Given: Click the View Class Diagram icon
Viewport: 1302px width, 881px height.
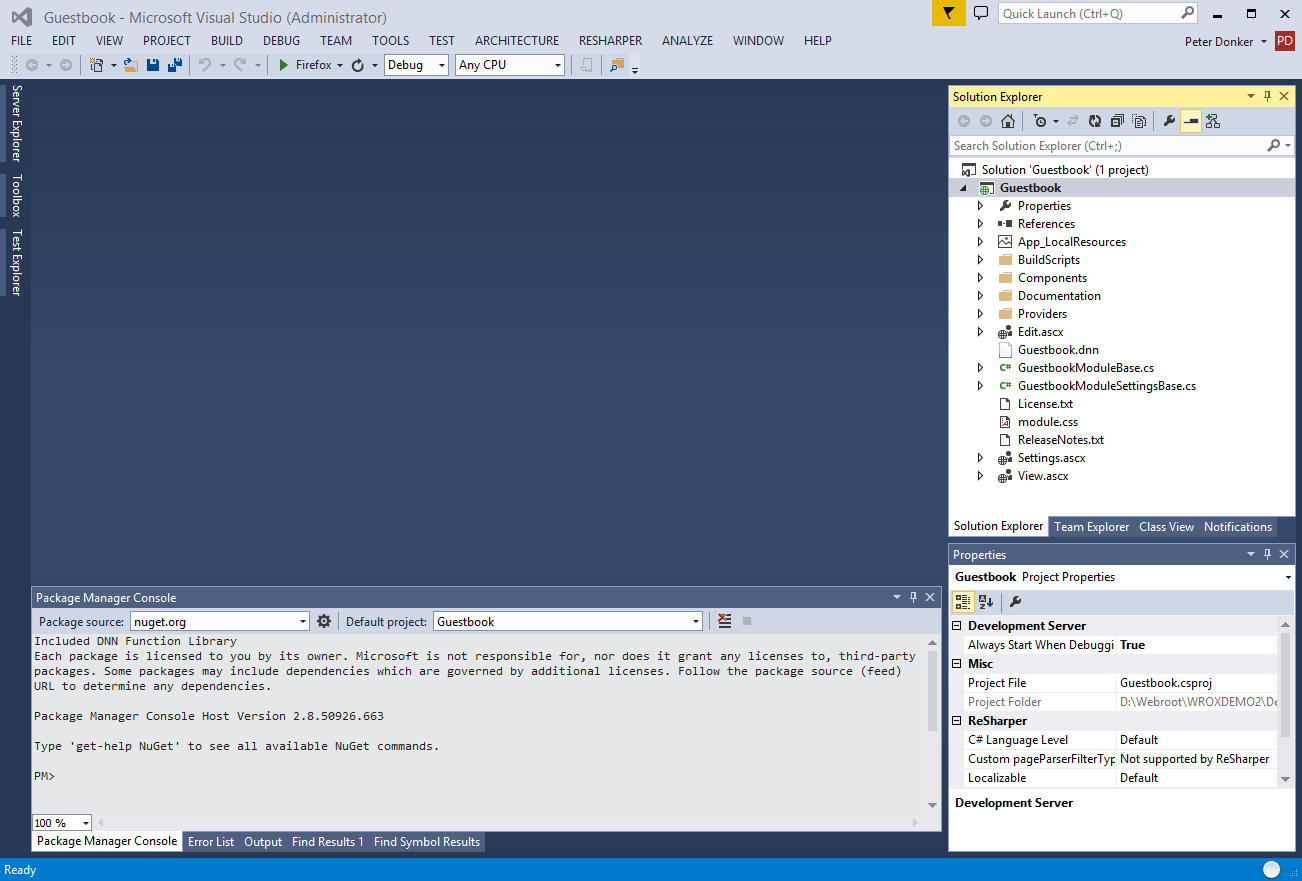Looking at the screenshot, I should point(1213,121).
